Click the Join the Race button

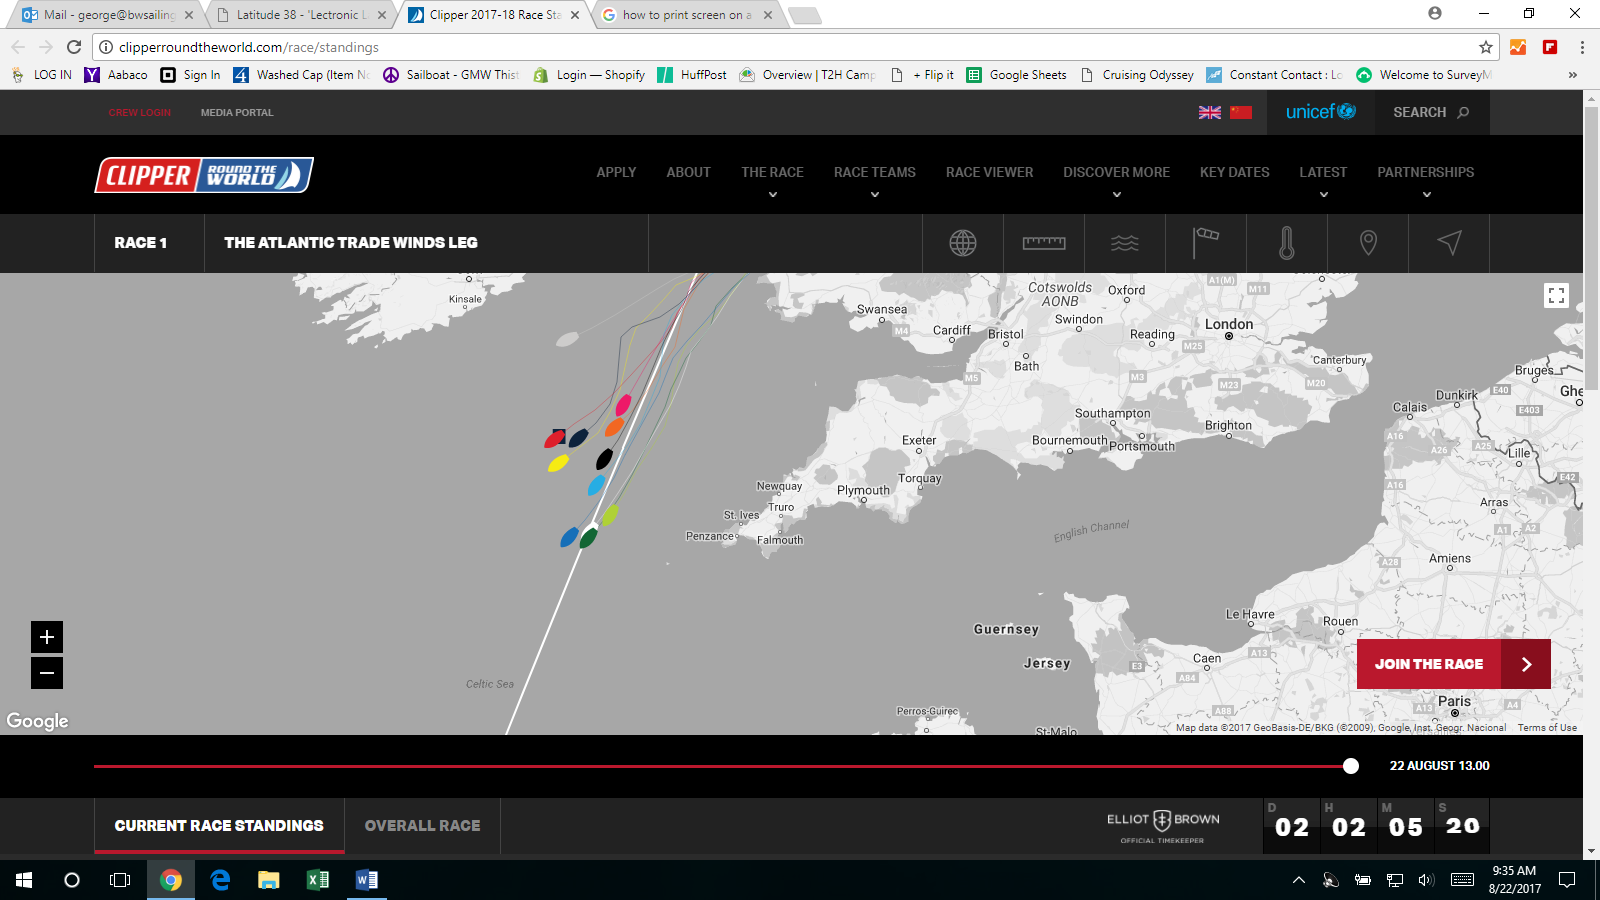click(1452, 664)
